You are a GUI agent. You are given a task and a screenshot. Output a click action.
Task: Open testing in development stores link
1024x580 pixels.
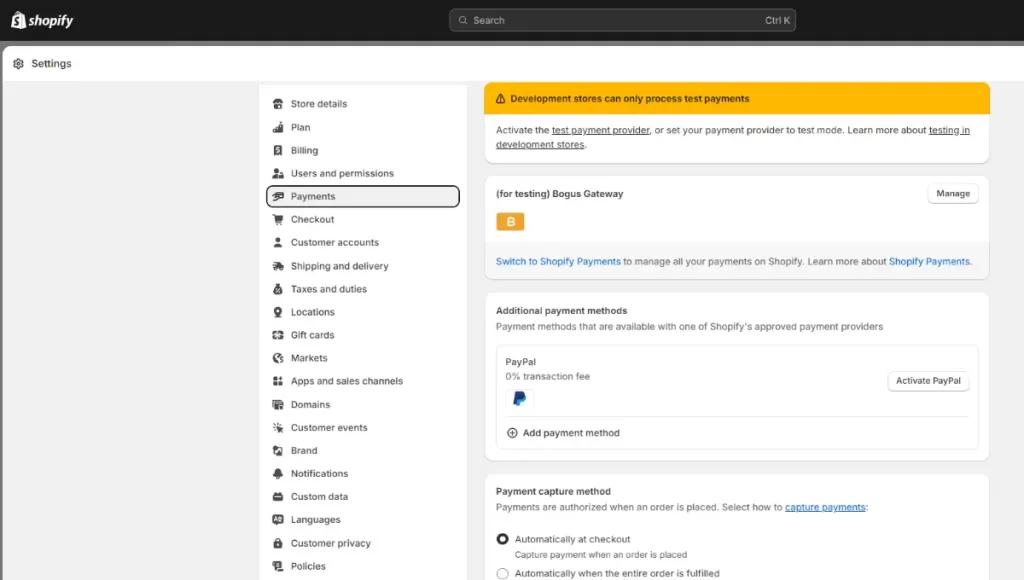pyautogui.click(x=949, y=130)
